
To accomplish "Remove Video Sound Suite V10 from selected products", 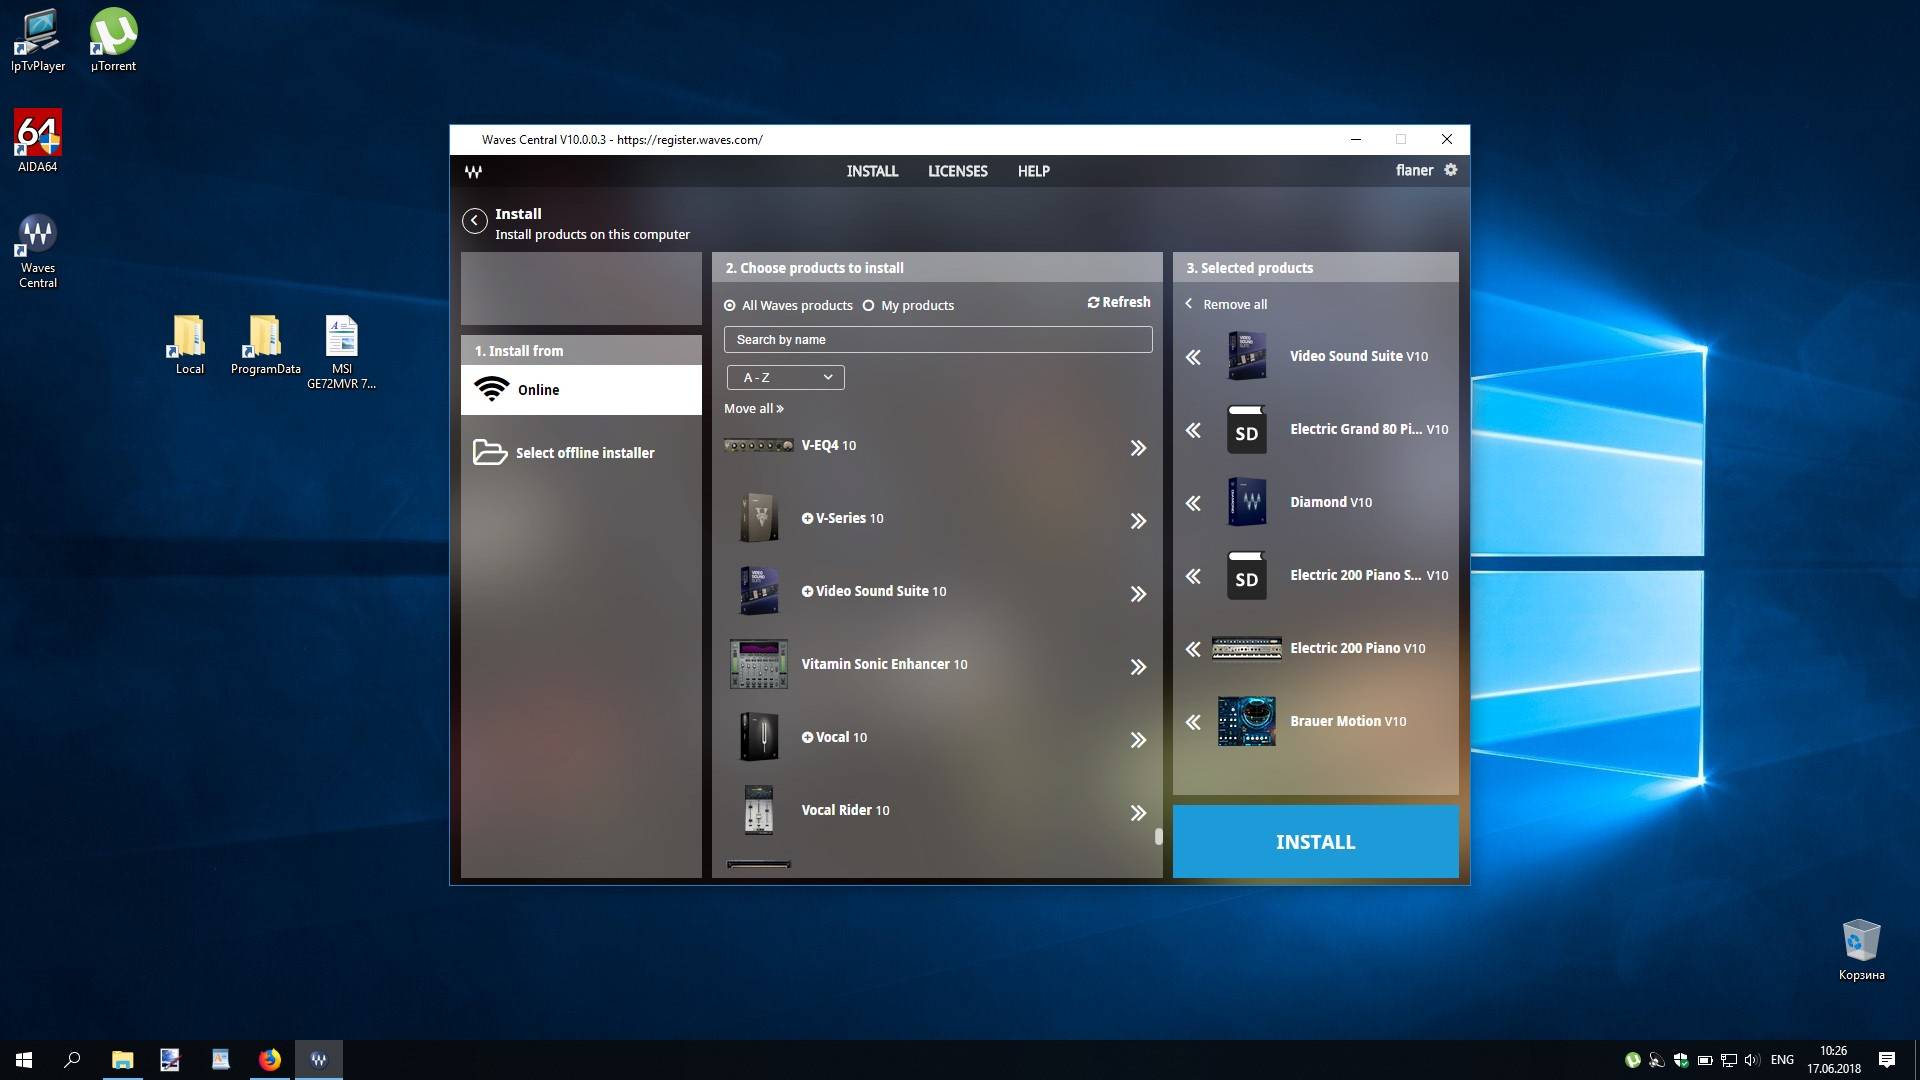I will click(x=1193, y=357).
